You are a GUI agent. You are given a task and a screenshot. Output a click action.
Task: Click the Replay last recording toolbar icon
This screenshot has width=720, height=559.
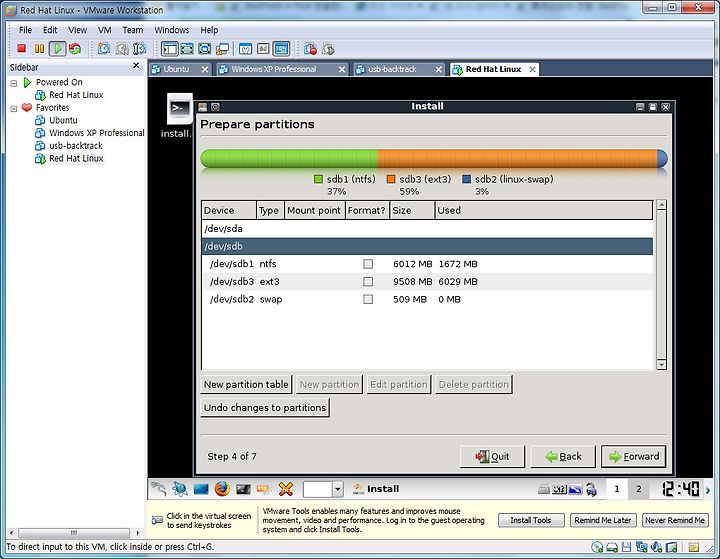coord(328,49)
